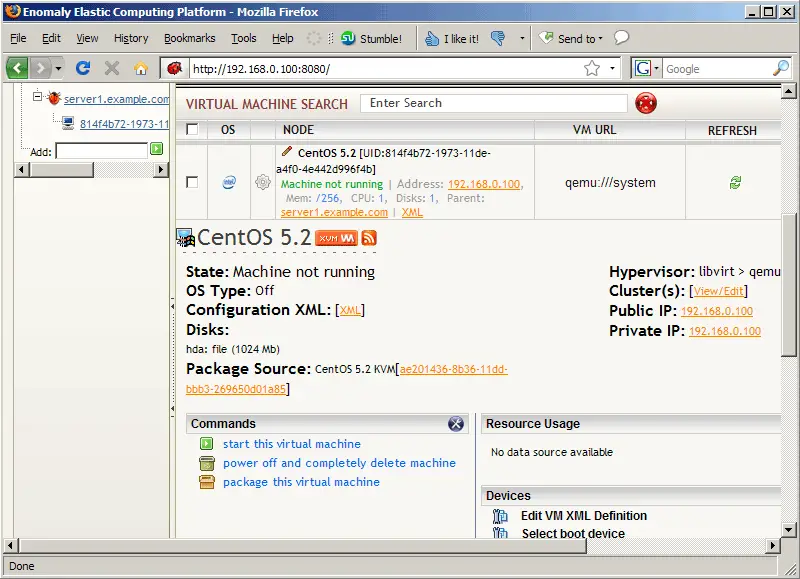Reload the page with the Refresh icon
This screenshot has height=579, width=800.
pos(83,68)
